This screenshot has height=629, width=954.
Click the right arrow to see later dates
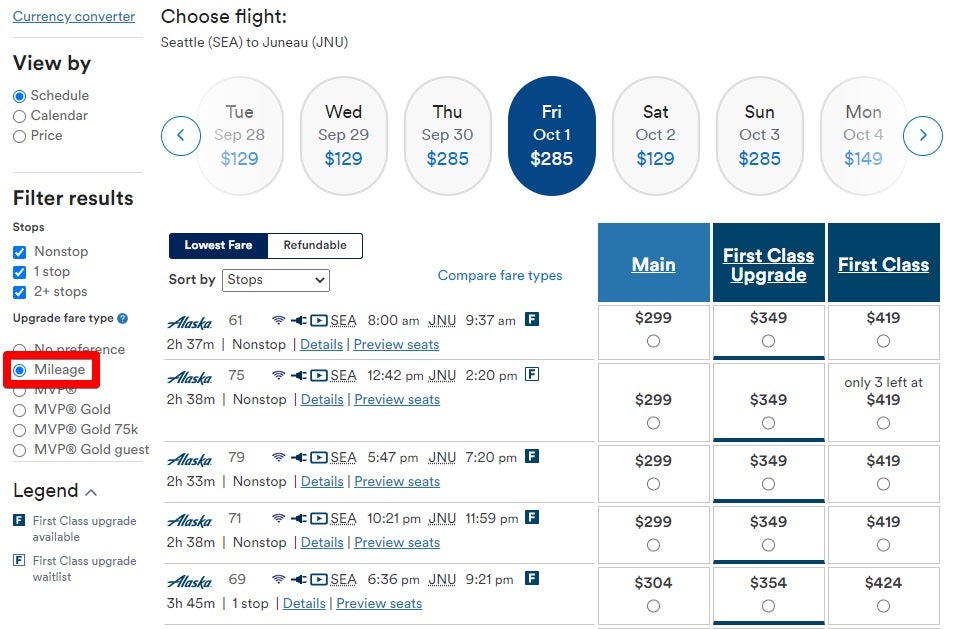click(922, 136)
